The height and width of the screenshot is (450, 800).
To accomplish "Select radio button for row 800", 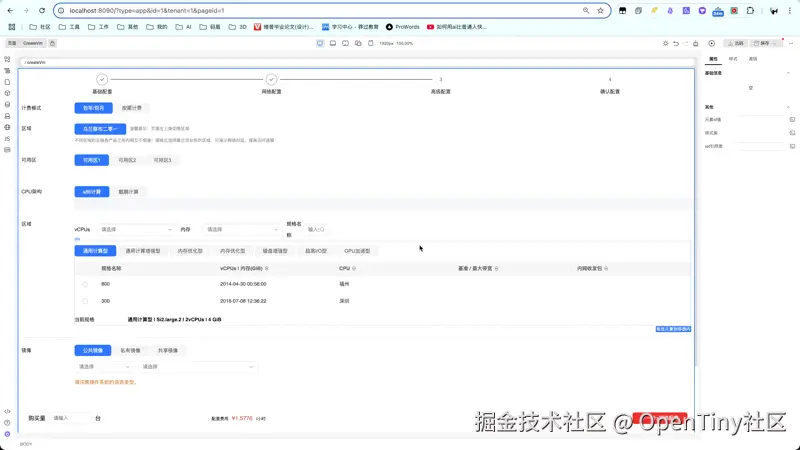I will [x=85, y=284].
